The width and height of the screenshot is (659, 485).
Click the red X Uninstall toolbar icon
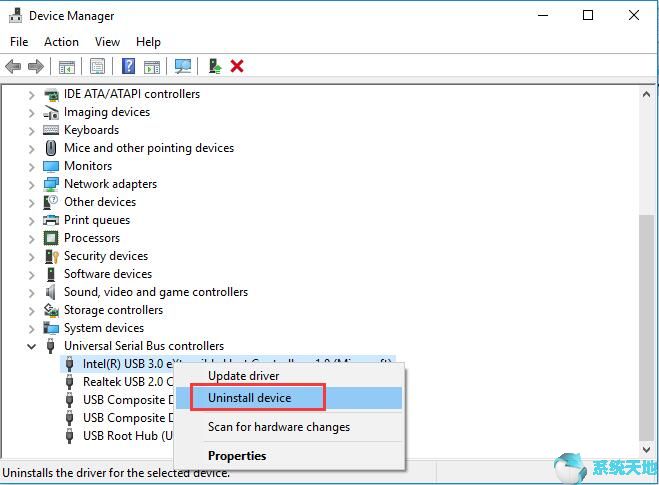tap(237, 66)
